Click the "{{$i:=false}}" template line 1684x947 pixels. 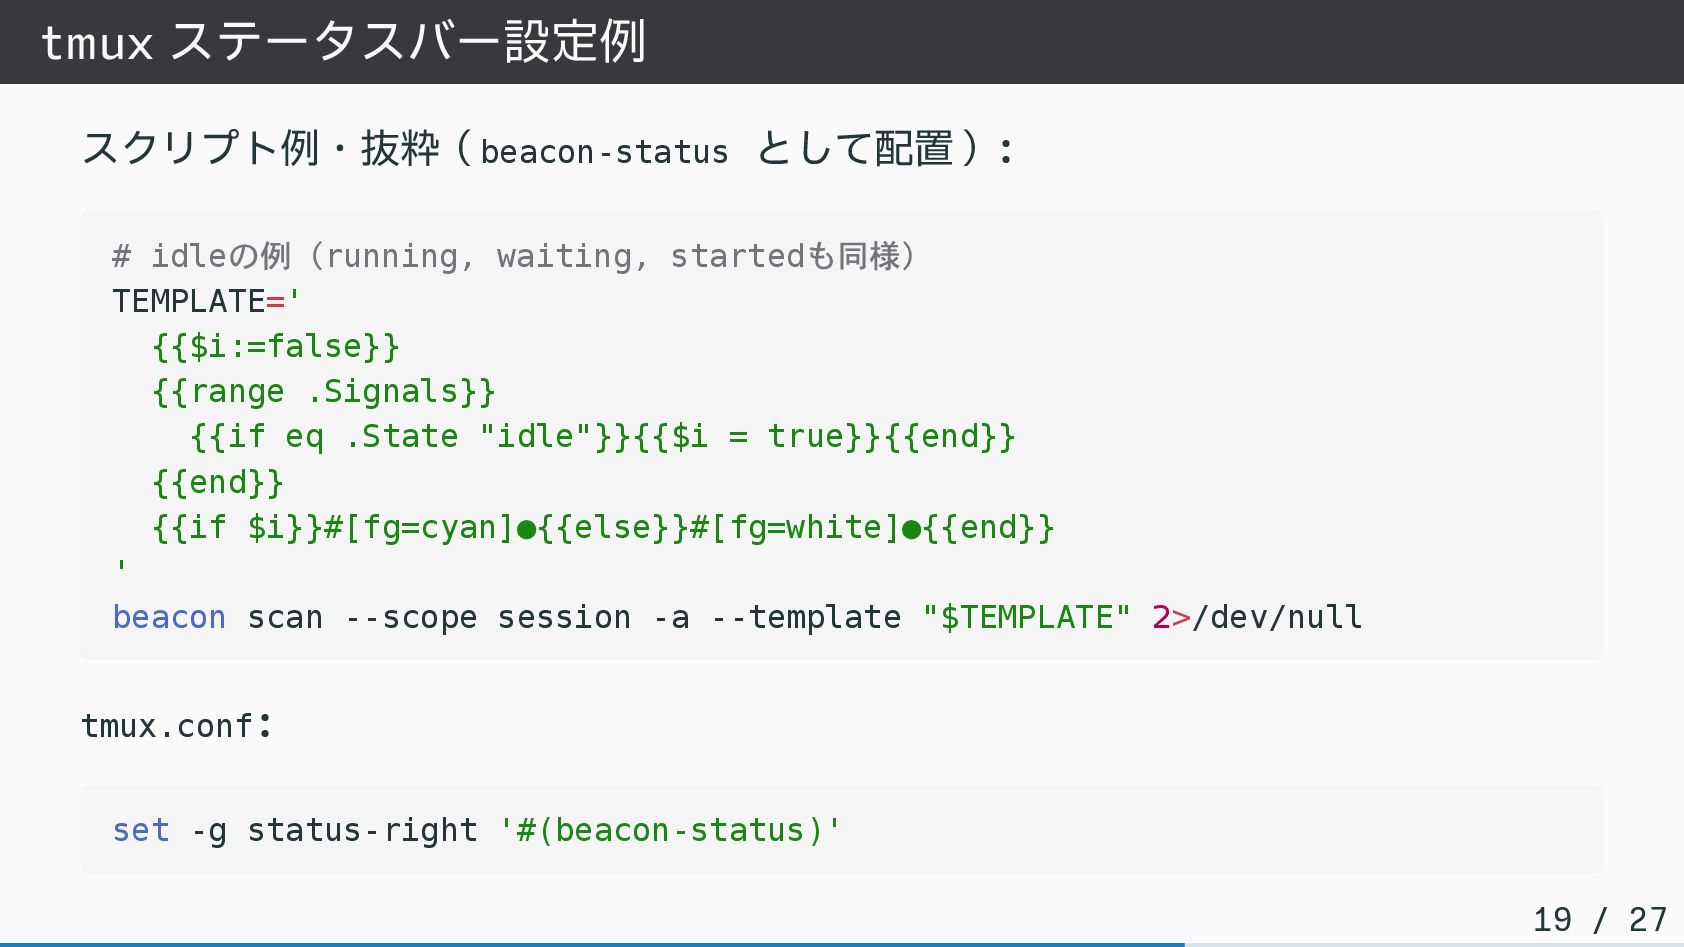(276, 346)
